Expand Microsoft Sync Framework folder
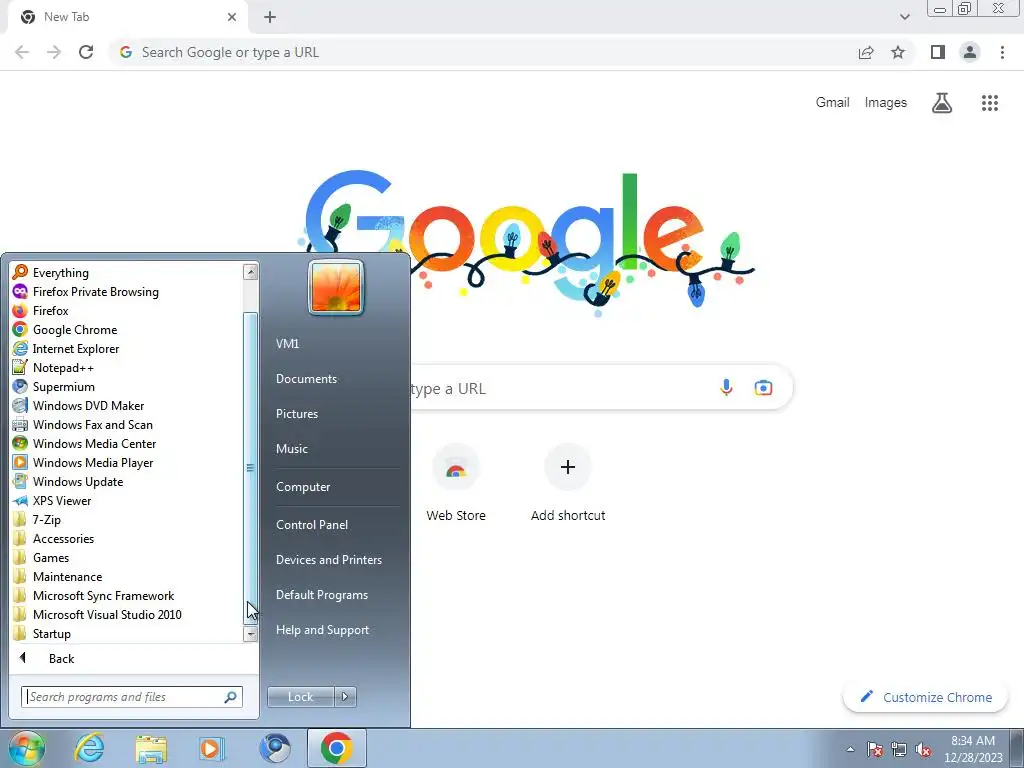1024x768 pixels. click(93, 595)
